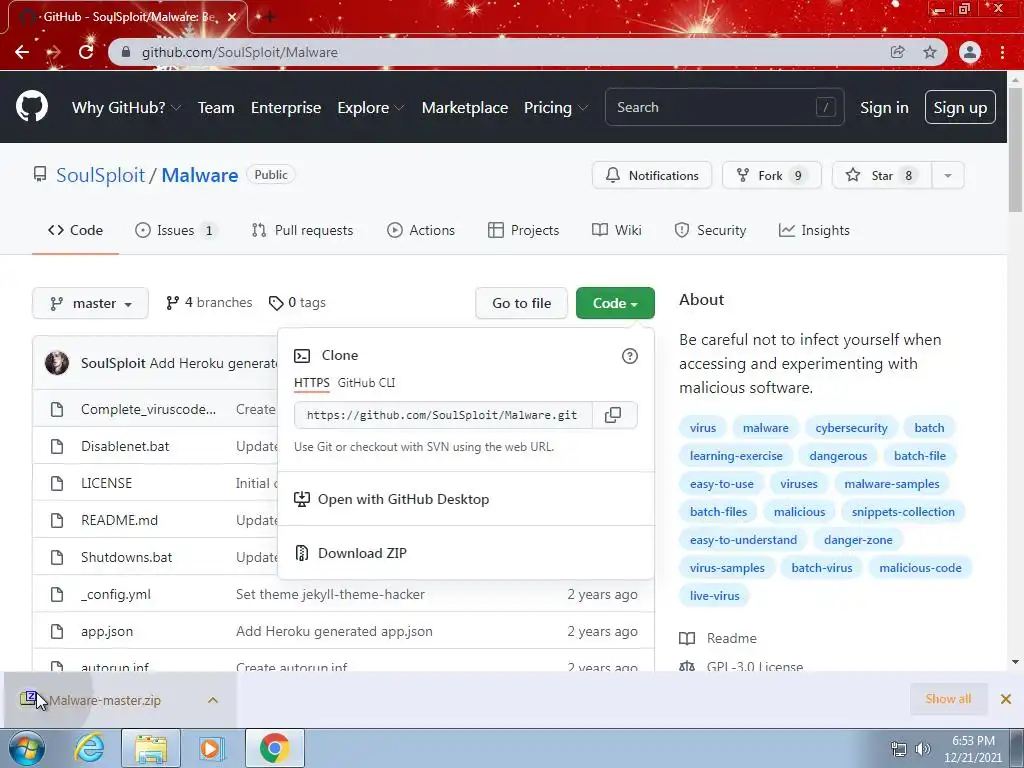
Task: Click the GitHub octocat logo
Action: (x=31, y=107)
